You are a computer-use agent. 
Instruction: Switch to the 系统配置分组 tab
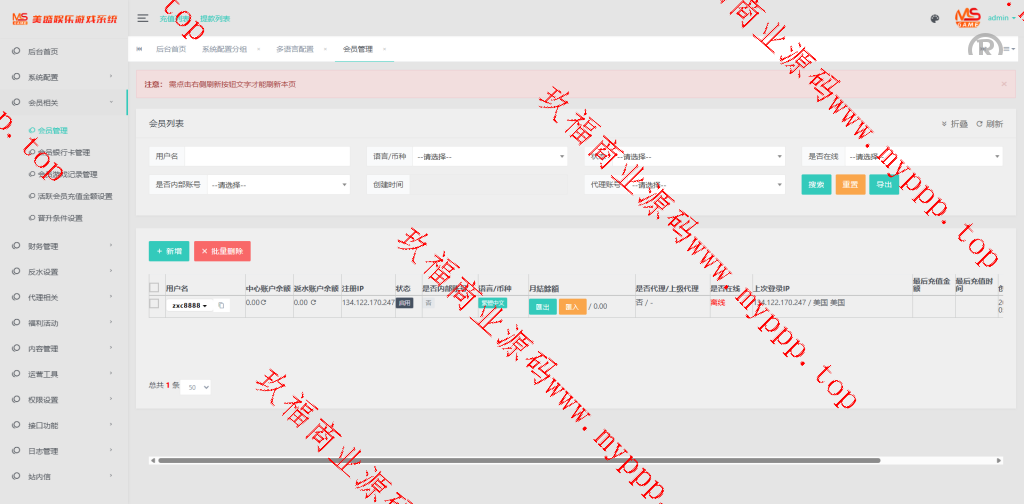coord(224,49)
